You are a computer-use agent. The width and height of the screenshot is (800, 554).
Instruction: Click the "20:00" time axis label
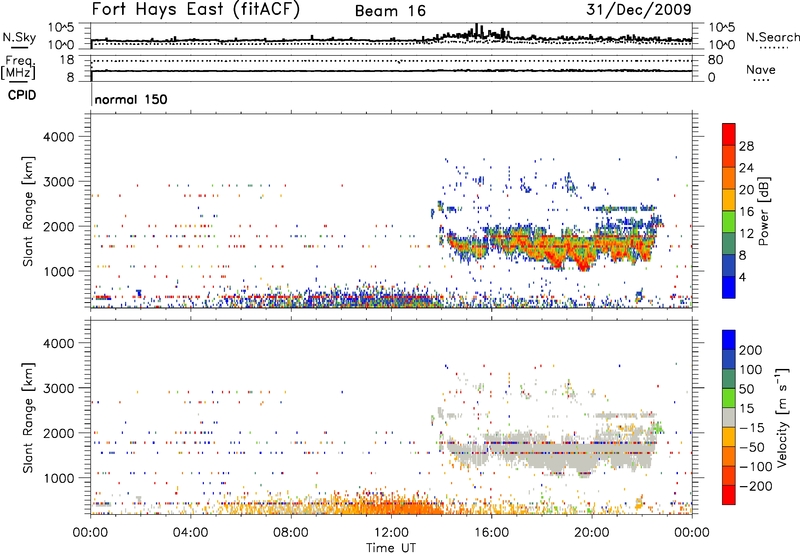tap(592, 533)
